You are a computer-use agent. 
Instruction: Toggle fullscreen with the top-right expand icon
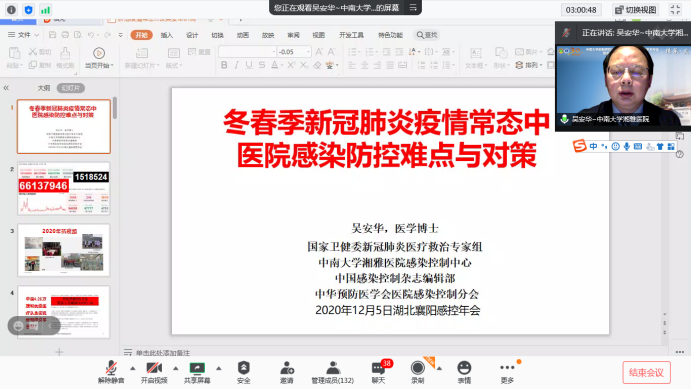(x=675, y=10)
